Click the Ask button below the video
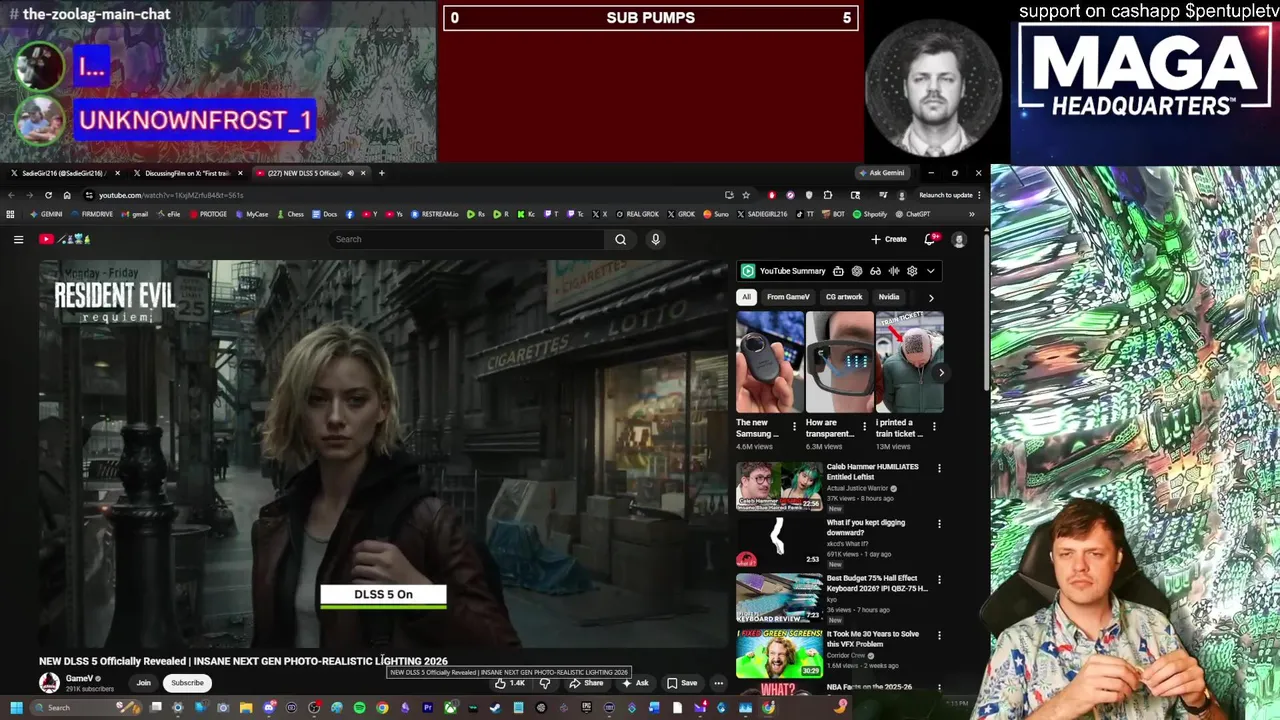The image size is (1280, 720). (635, 683)
